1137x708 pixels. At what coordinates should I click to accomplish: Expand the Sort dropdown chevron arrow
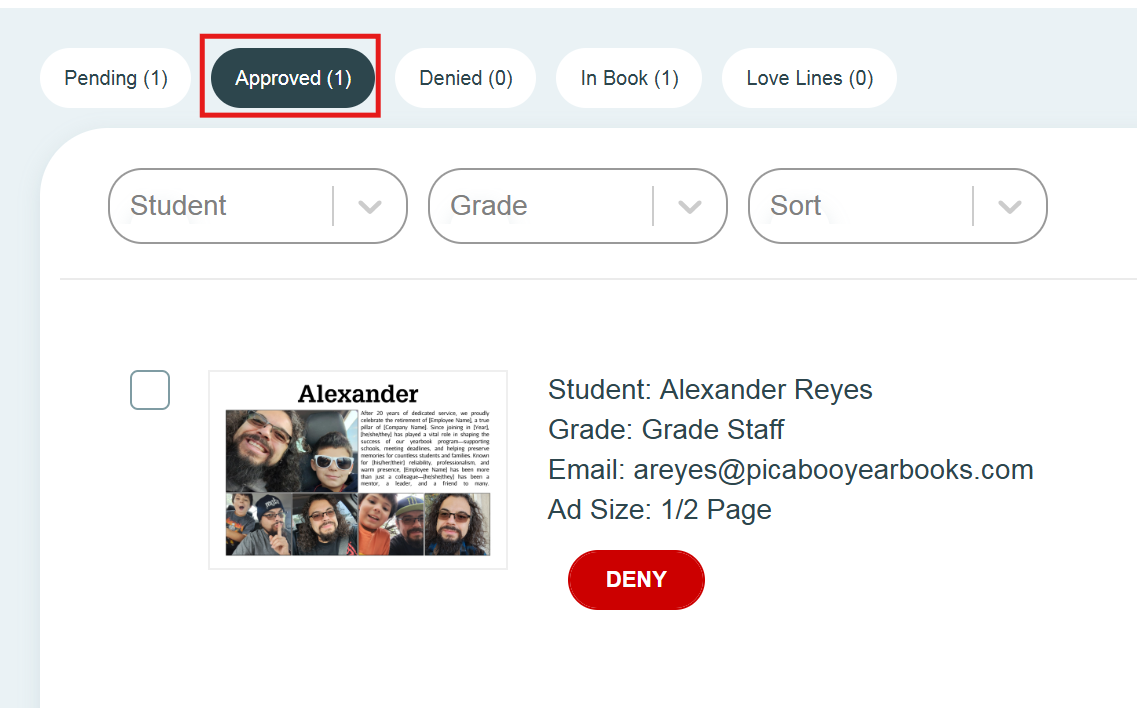[x=1010, y=207]
